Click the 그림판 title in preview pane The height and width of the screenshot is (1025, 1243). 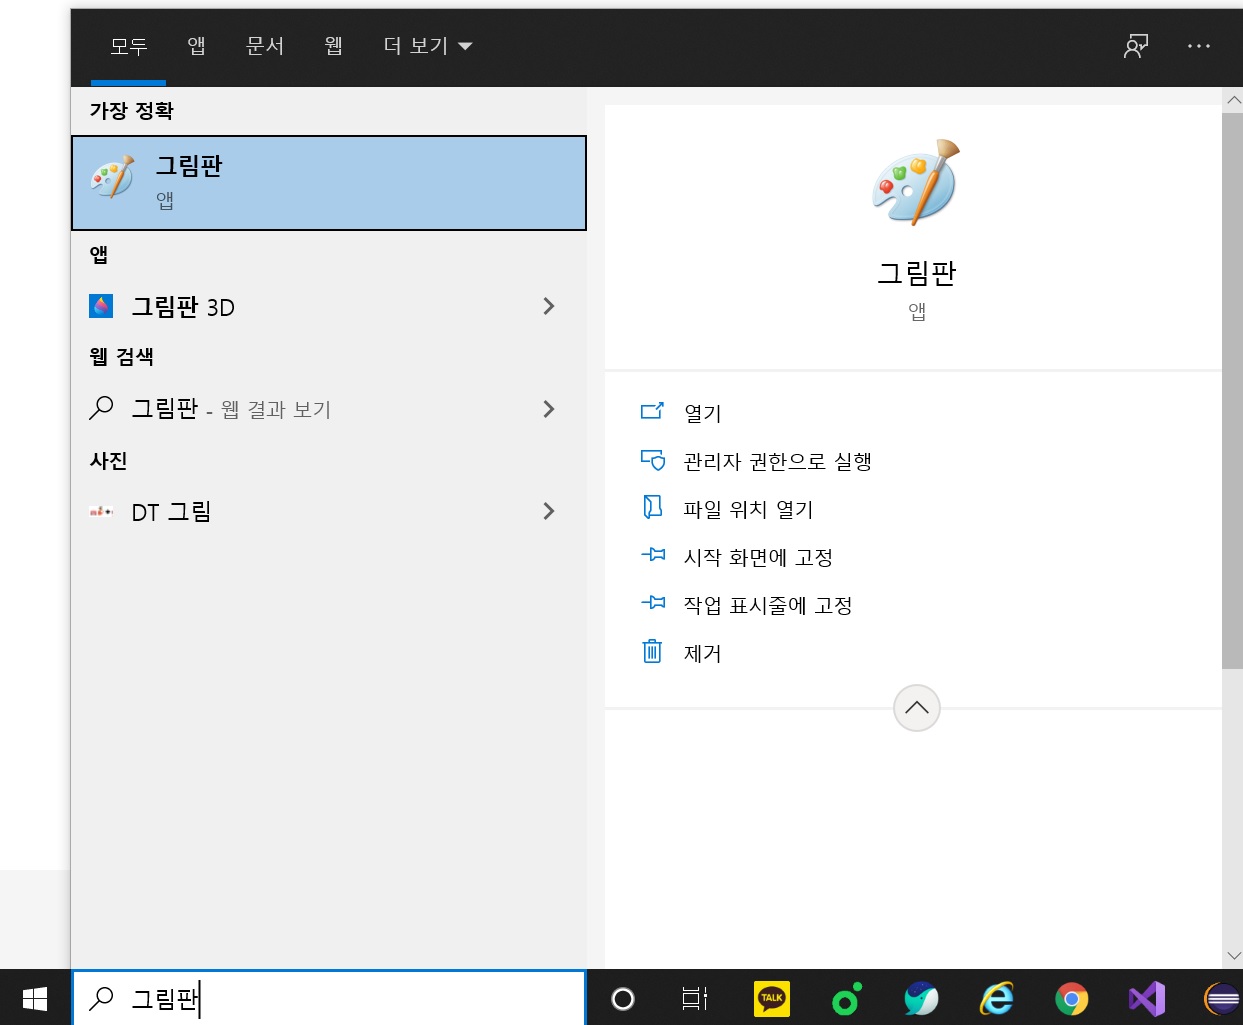(917, 273)
